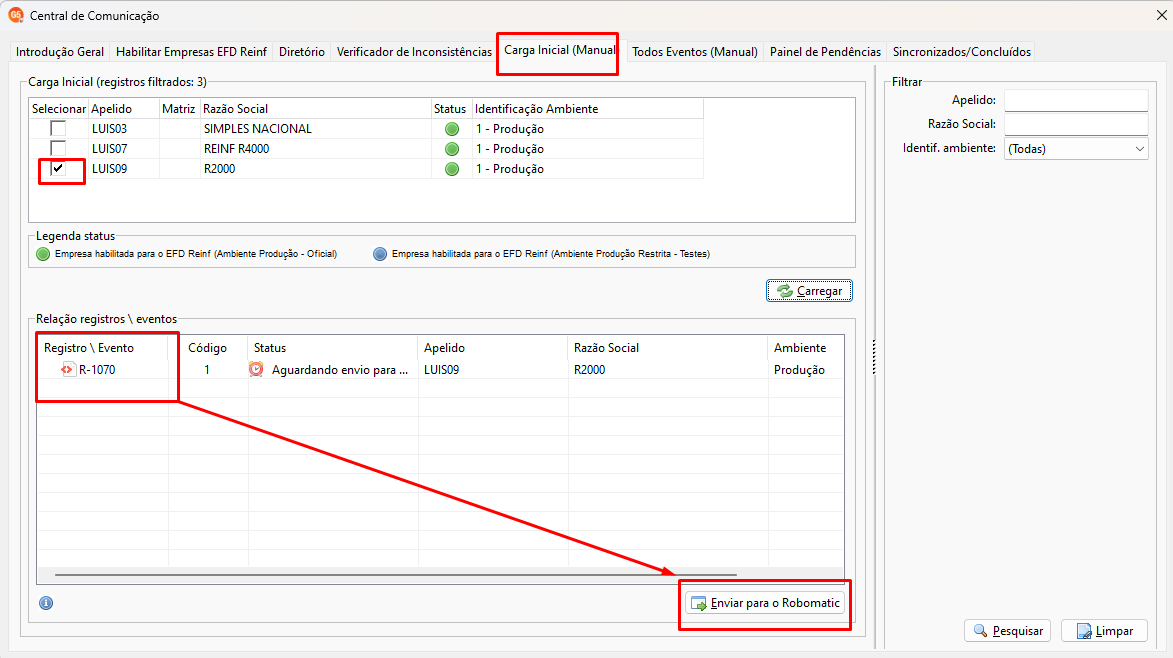This screenshot has height=658, width=1173.
Task: Uncheck the LUIS09 selection checkbox
Action: pos(58,168)
